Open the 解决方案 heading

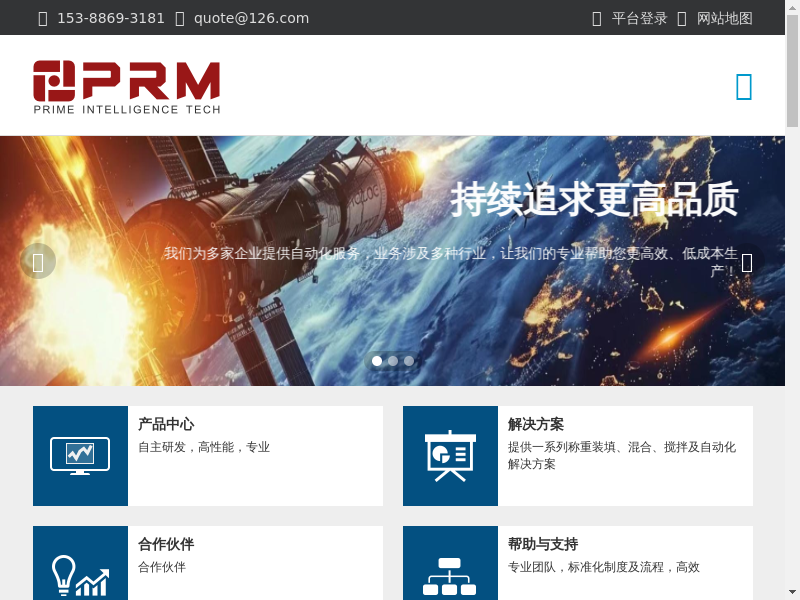(536, 424)
